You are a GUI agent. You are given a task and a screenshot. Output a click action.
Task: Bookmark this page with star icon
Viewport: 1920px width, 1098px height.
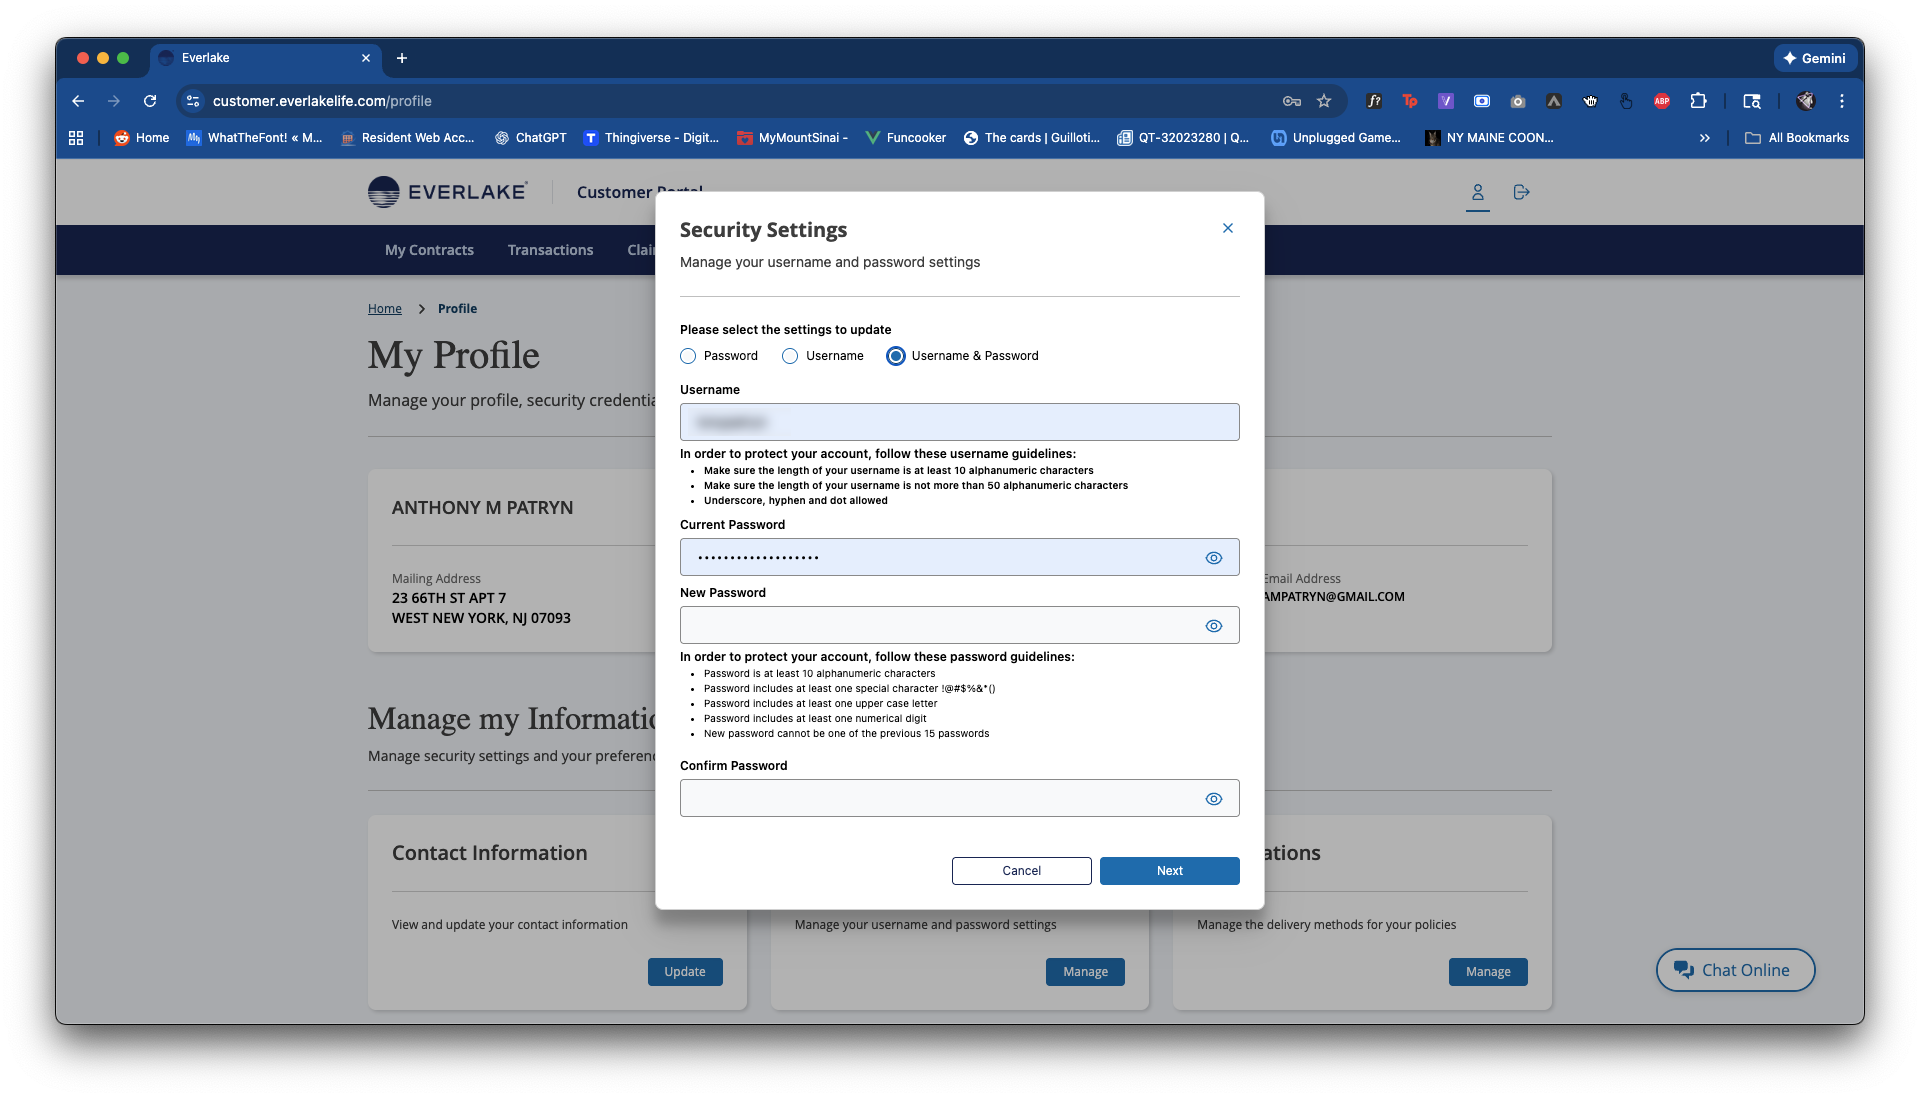click(x=1324, y=101)
